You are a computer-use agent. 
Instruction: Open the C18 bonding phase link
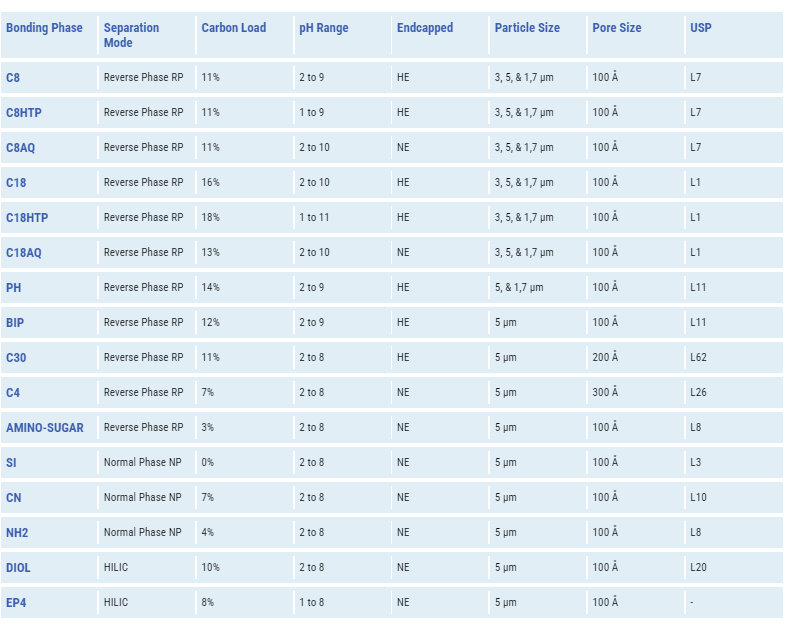click(x=16, y=183)
